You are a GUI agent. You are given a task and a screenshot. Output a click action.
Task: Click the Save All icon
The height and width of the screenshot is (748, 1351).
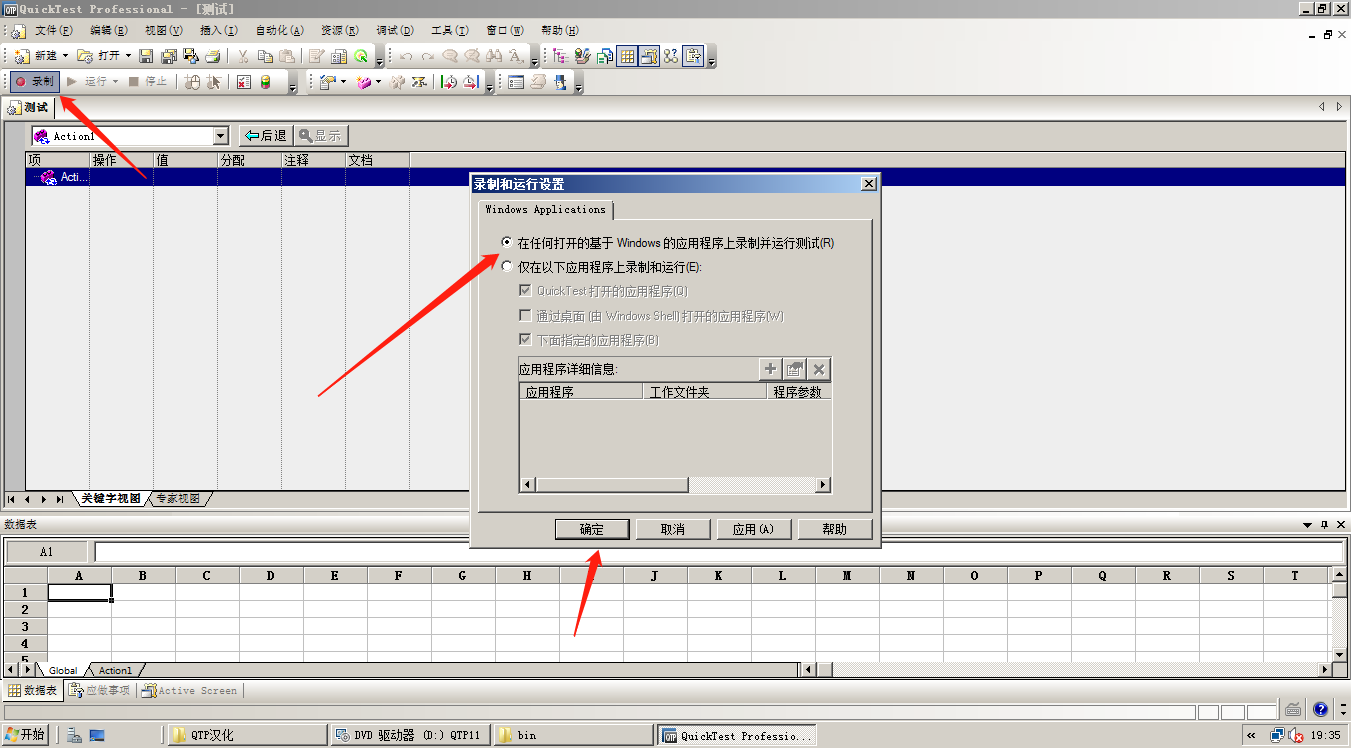(x=169, y=56)
